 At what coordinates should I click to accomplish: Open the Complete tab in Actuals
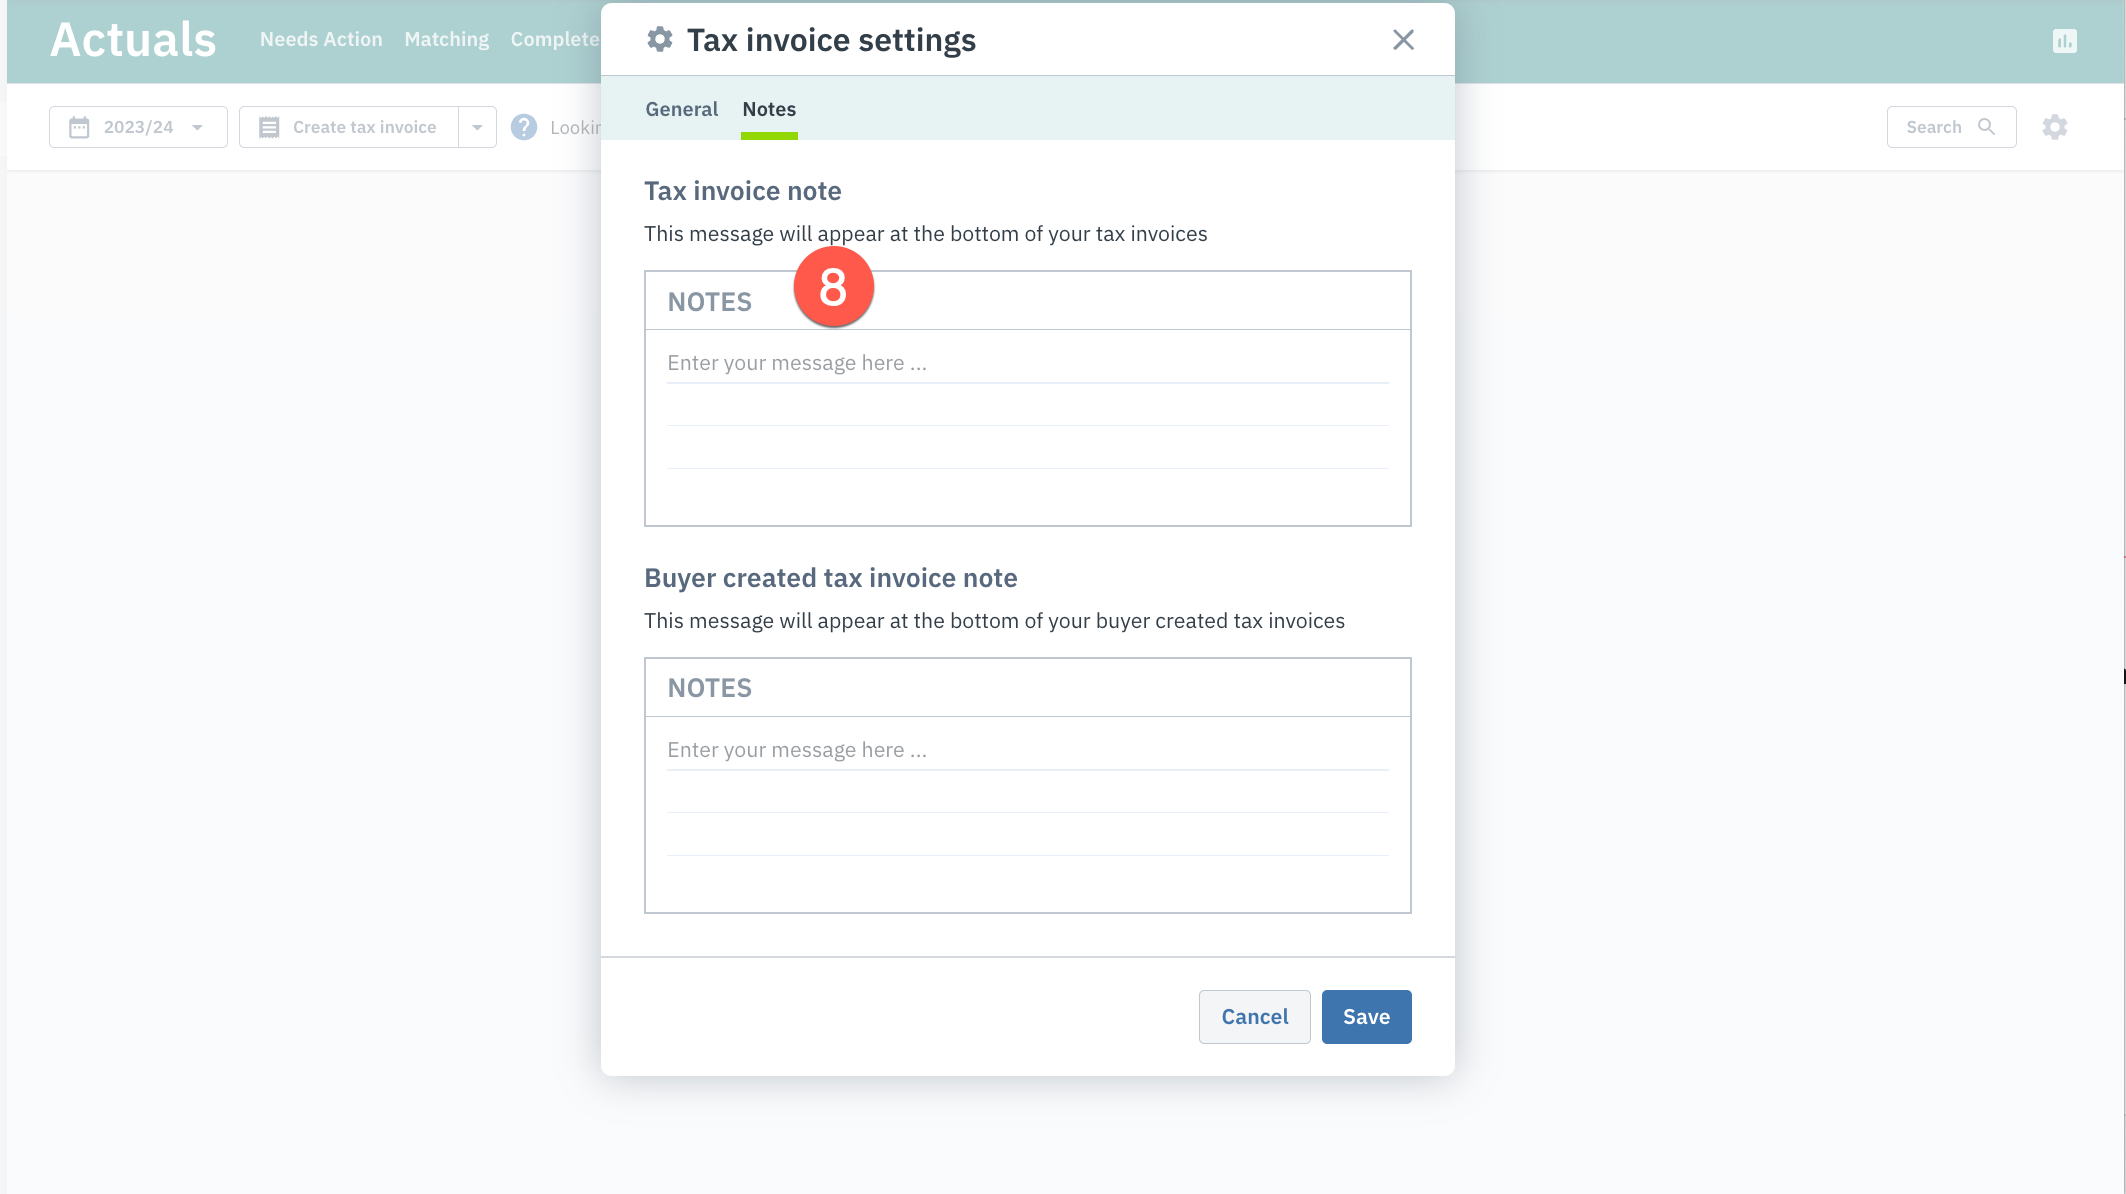[x=555, y=39]
